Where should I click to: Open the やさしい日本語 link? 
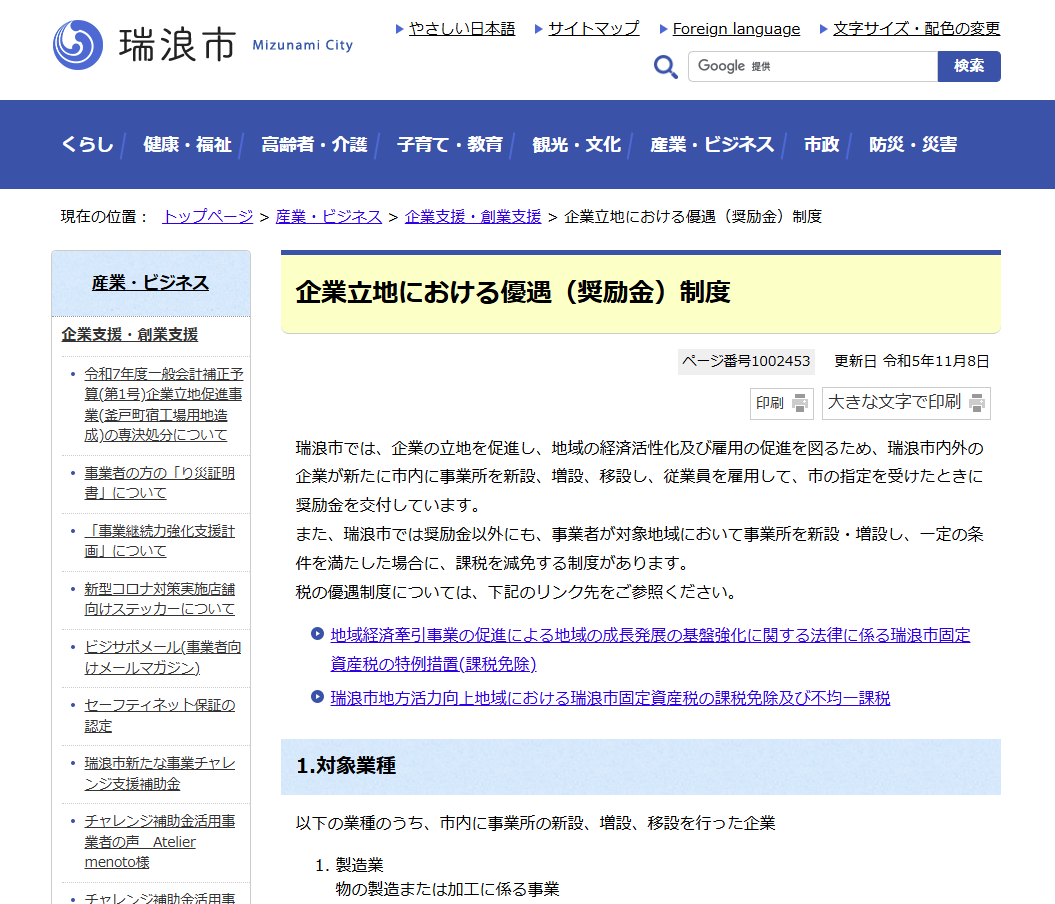coord(462,29)
